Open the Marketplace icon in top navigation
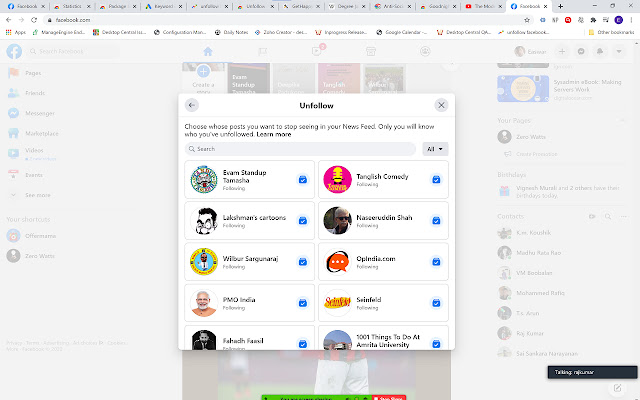Screen dimensions: 640x400 click(x=371, y=51)
